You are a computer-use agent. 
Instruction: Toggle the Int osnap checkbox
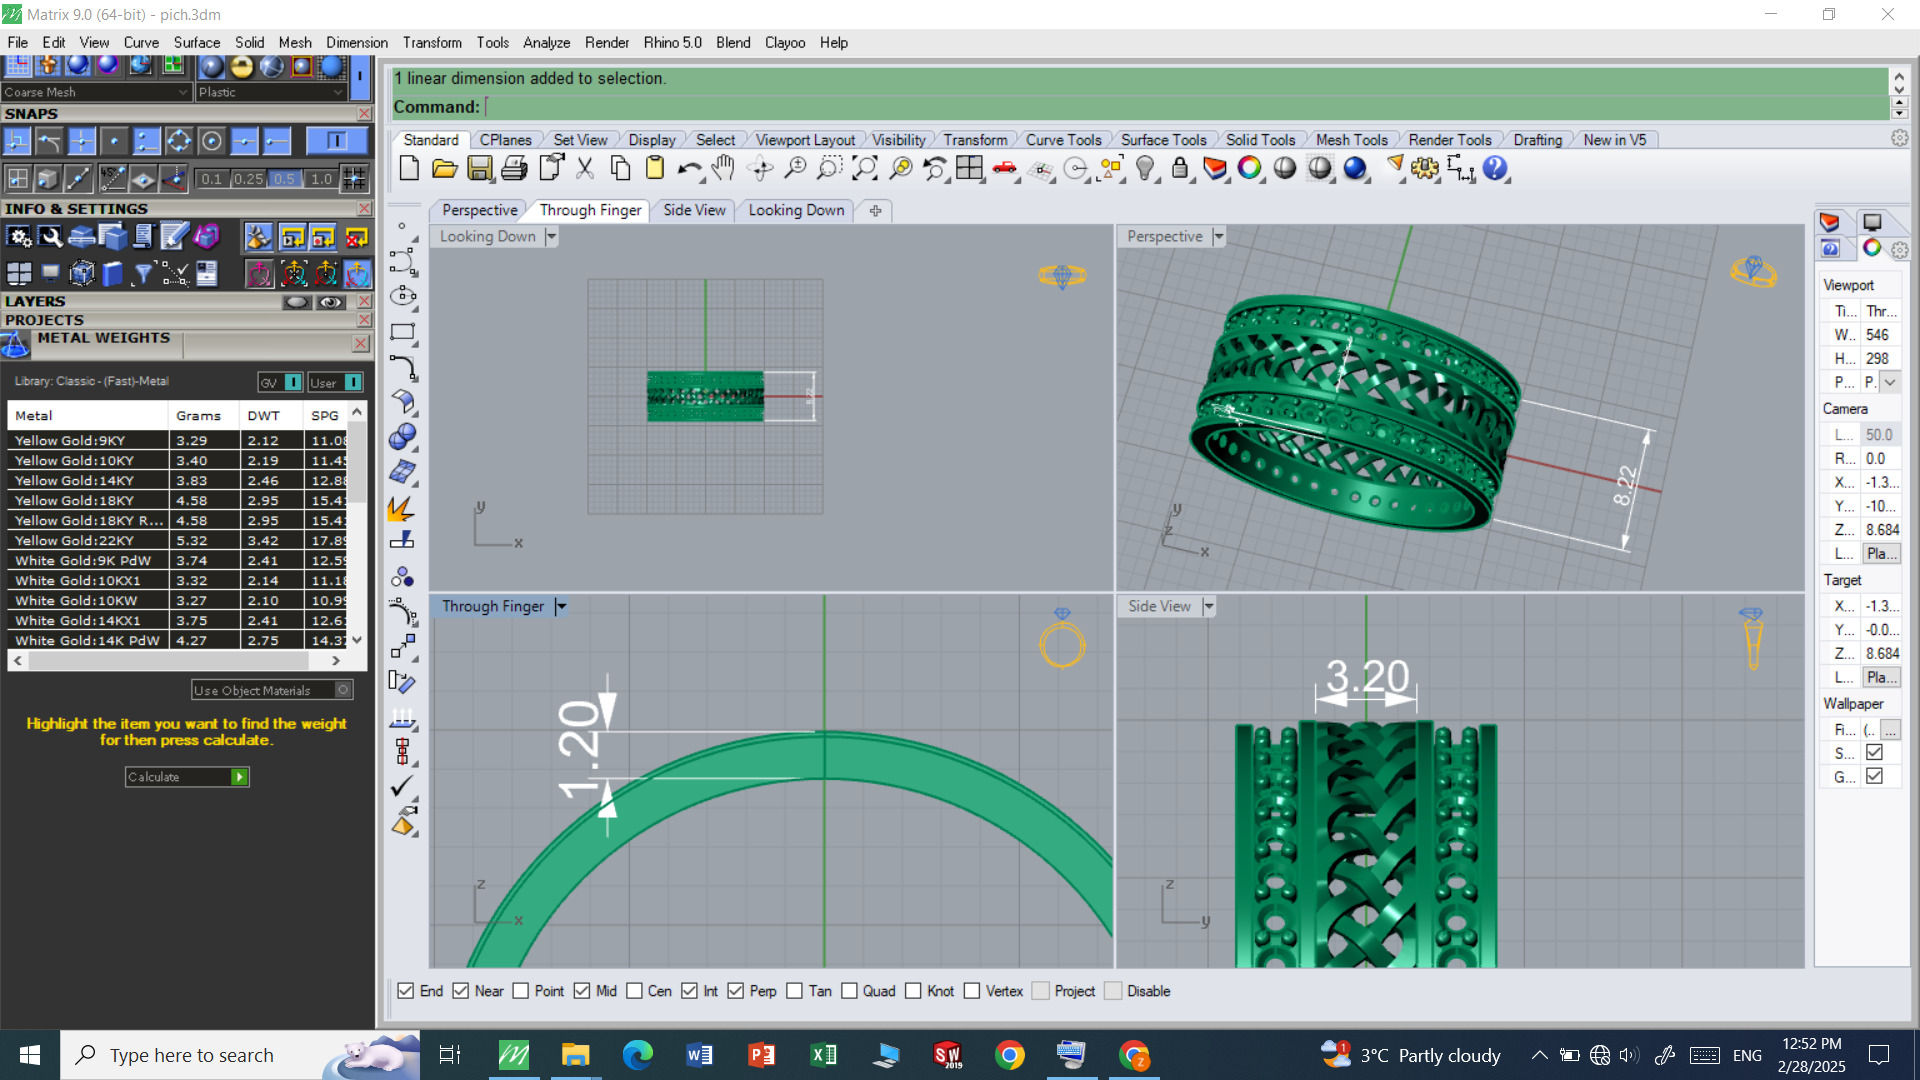click(x=689, y=991)
